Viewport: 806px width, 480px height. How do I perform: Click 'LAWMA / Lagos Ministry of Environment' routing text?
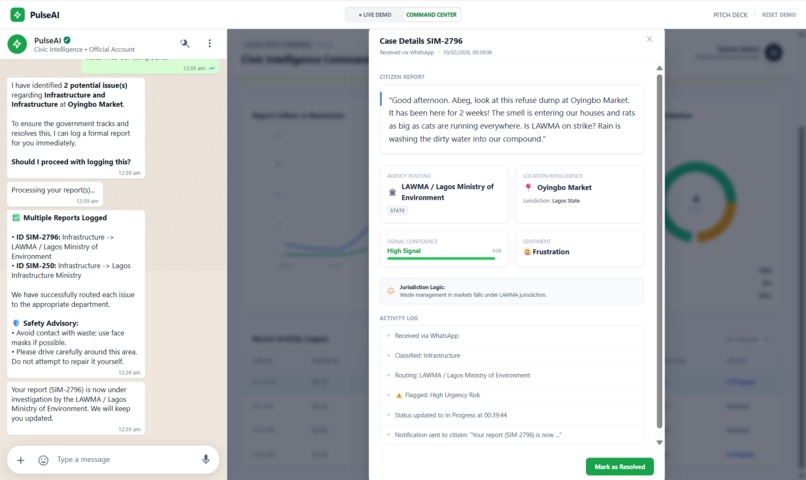(x=447, y=192)
